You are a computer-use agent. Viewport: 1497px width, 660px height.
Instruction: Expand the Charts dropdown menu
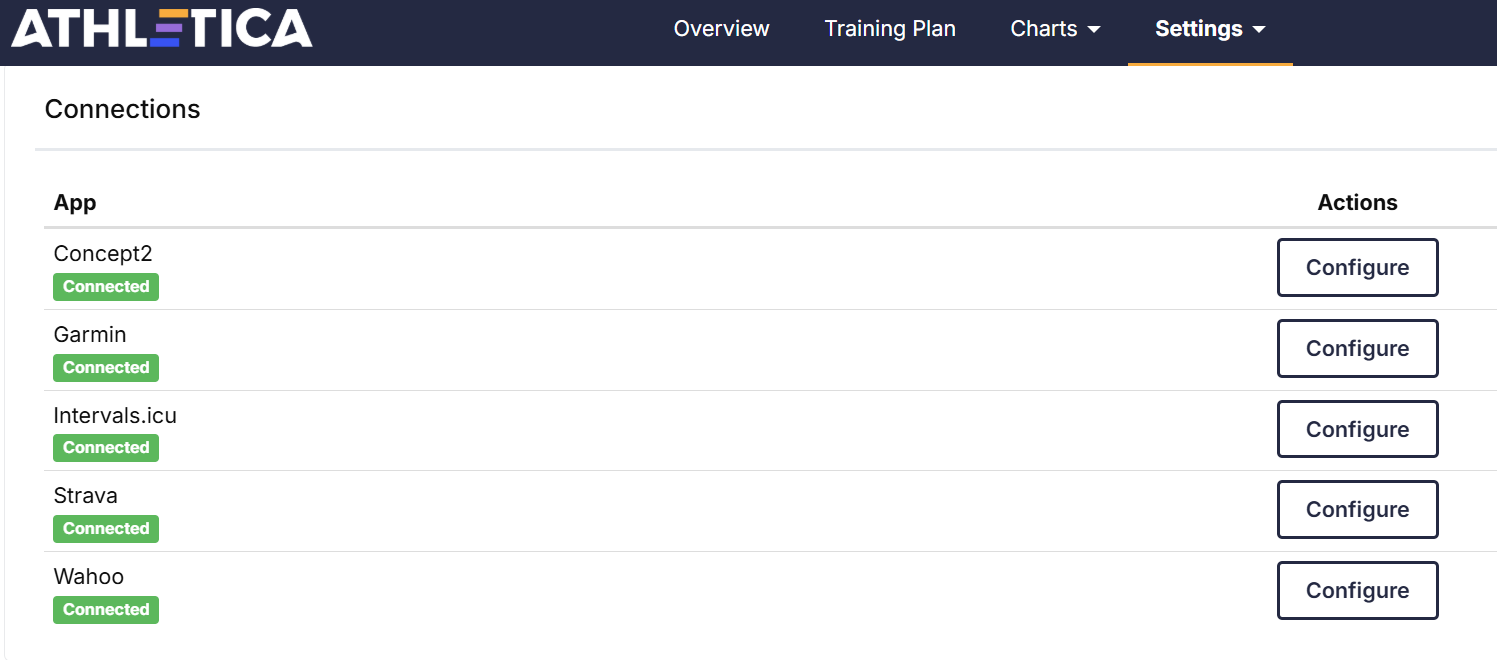[x=1055, y=29]
